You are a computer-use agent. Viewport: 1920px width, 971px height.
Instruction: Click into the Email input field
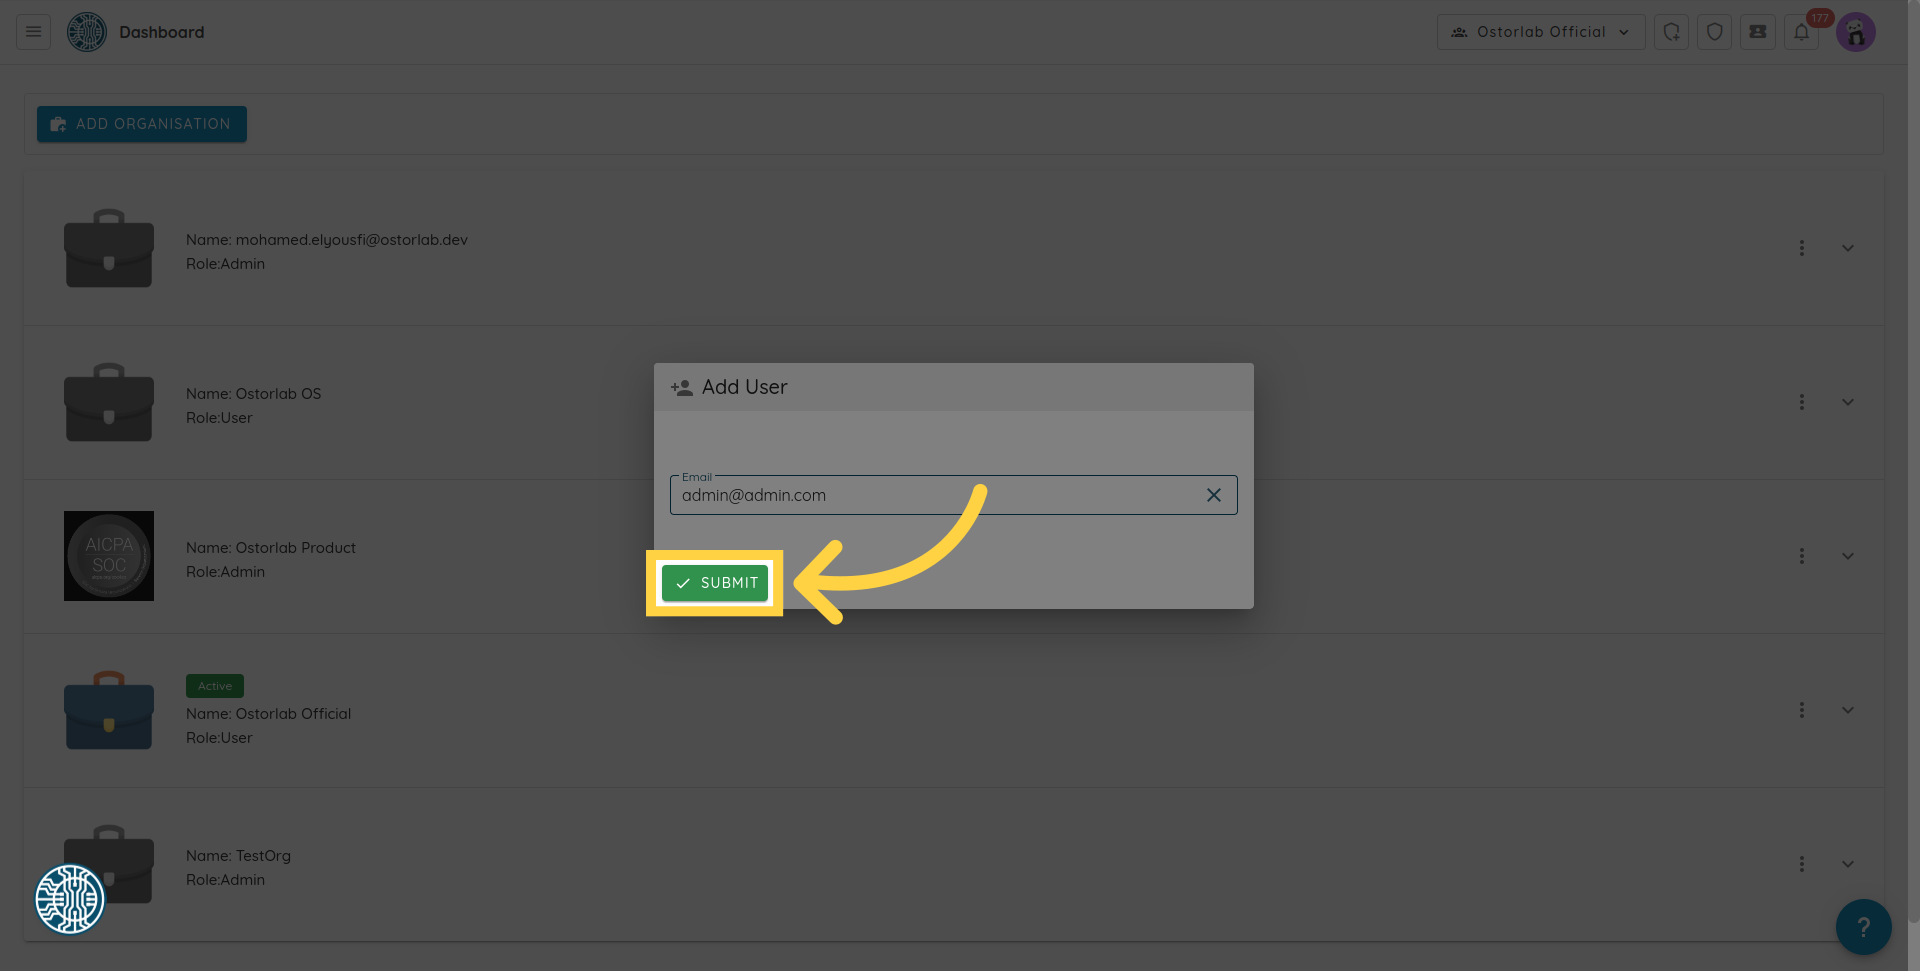(x=935, y=495)
